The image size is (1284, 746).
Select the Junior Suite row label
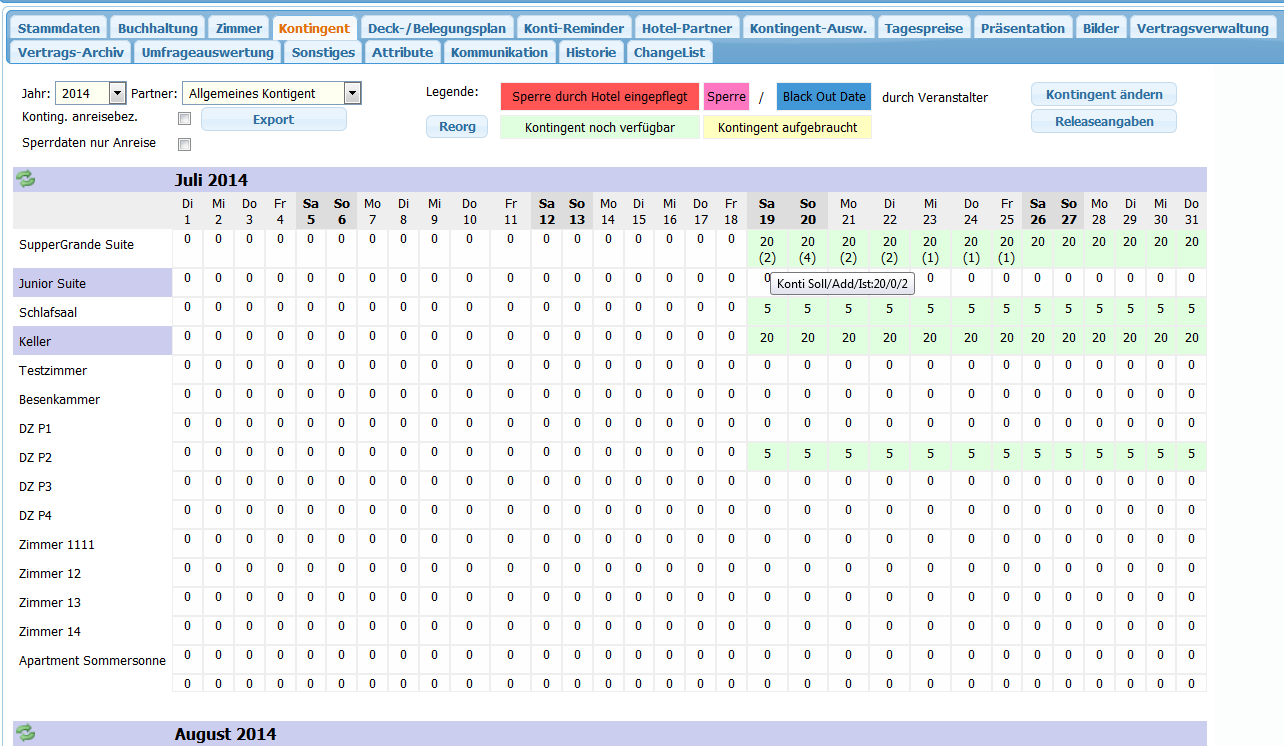pyautogui.click(x=93, y=283)
